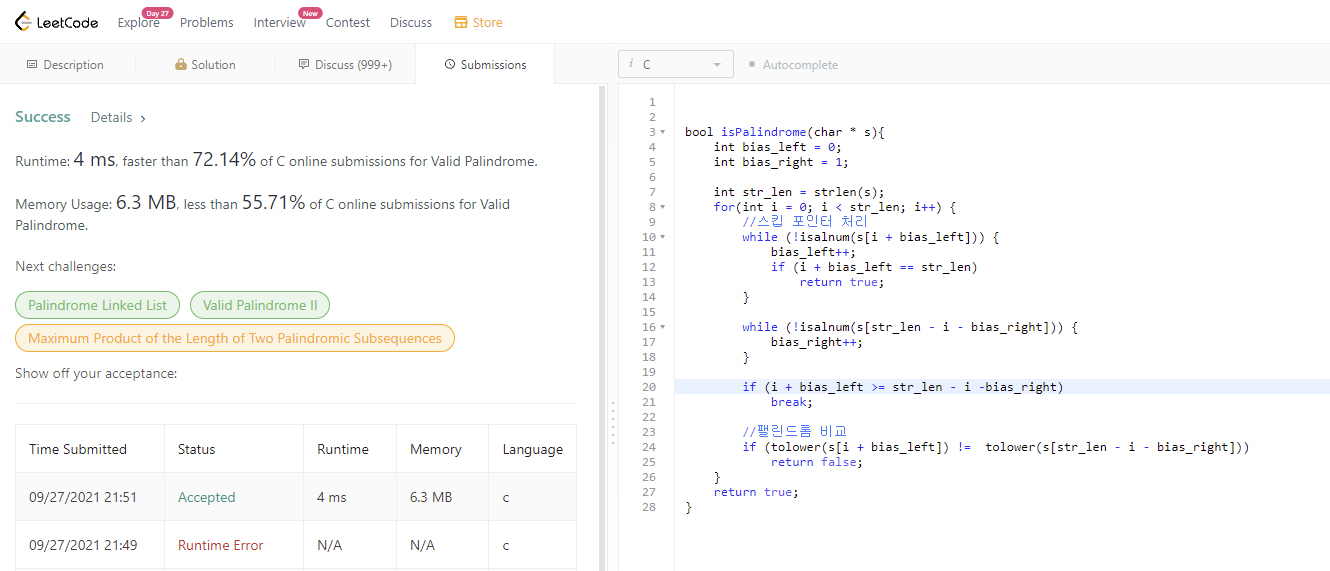Image resolution: width=1330 pixels, height=571 pixels.
Task: Click the Store shop icon
Action: [x=460, y=22]
